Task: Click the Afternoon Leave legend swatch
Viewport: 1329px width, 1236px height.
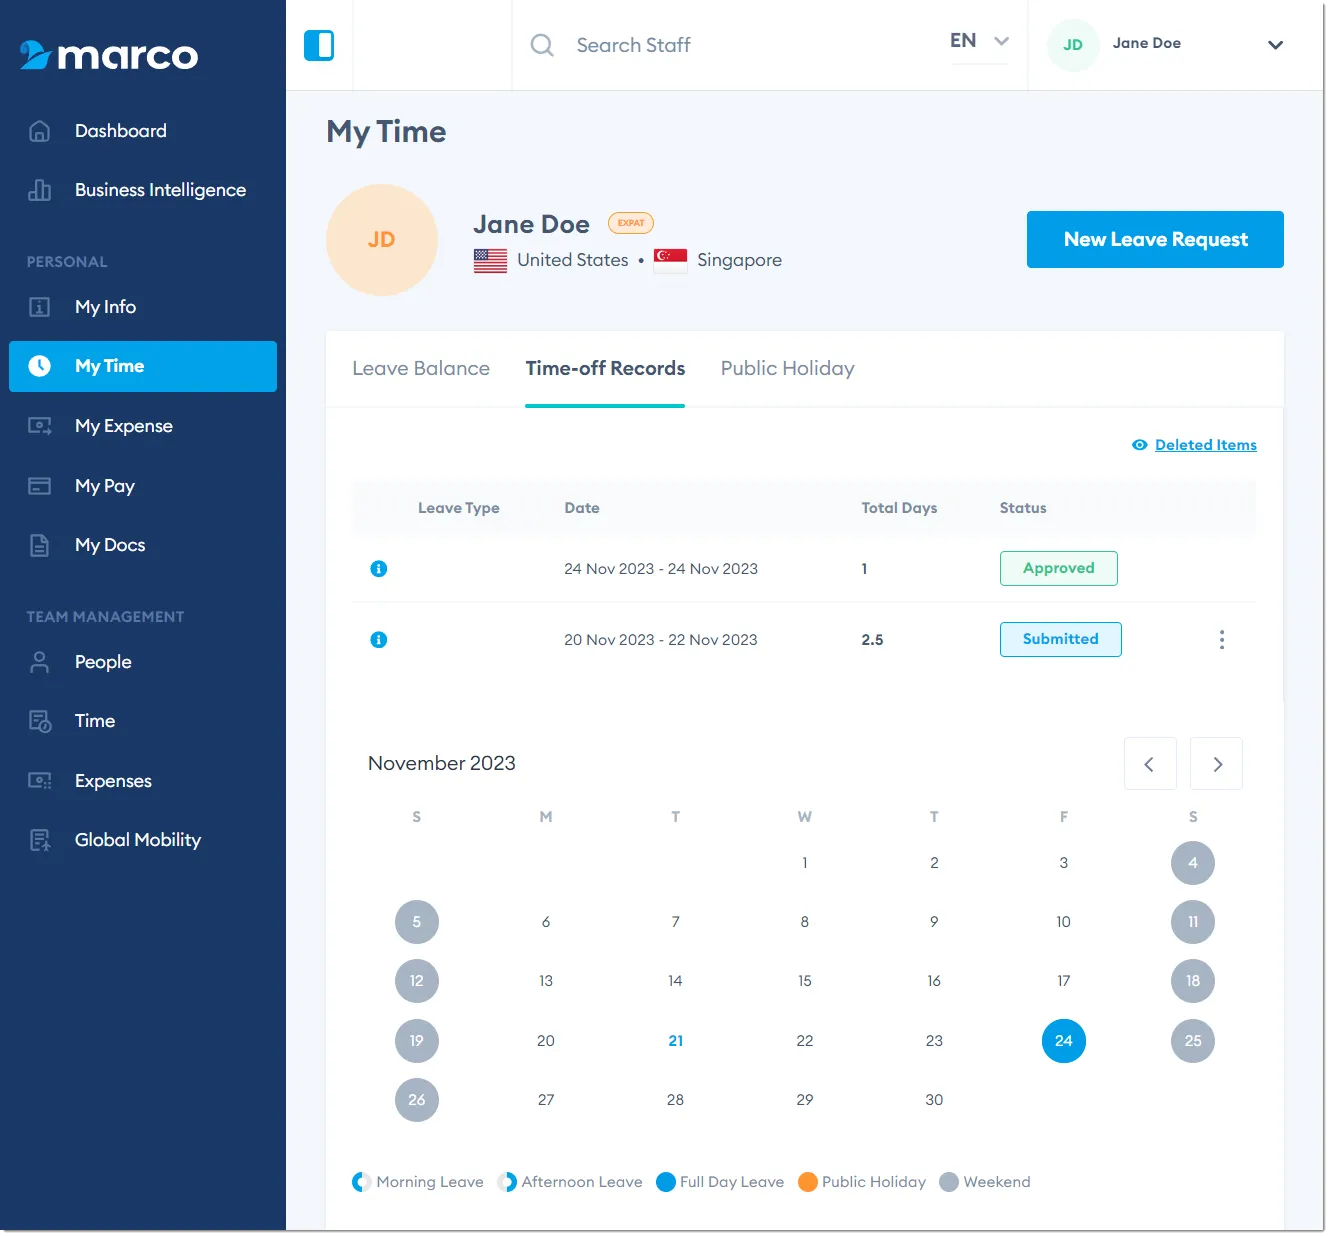Action: pos(507,1183)
